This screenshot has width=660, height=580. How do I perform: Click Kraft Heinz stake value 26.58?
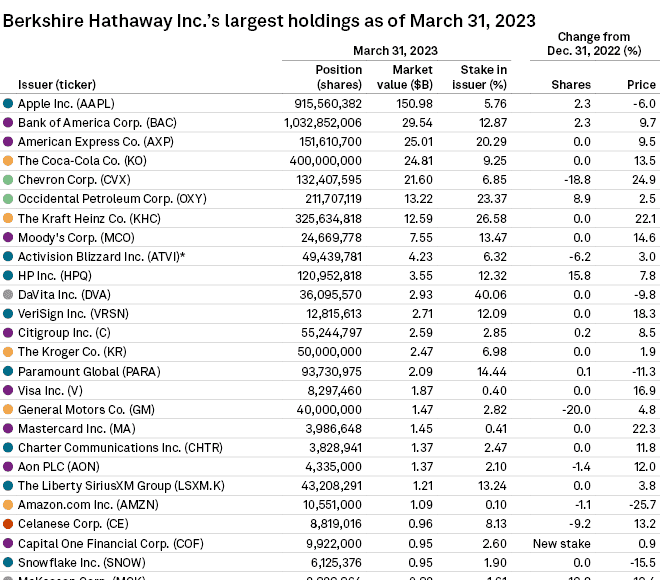point(492,218)
